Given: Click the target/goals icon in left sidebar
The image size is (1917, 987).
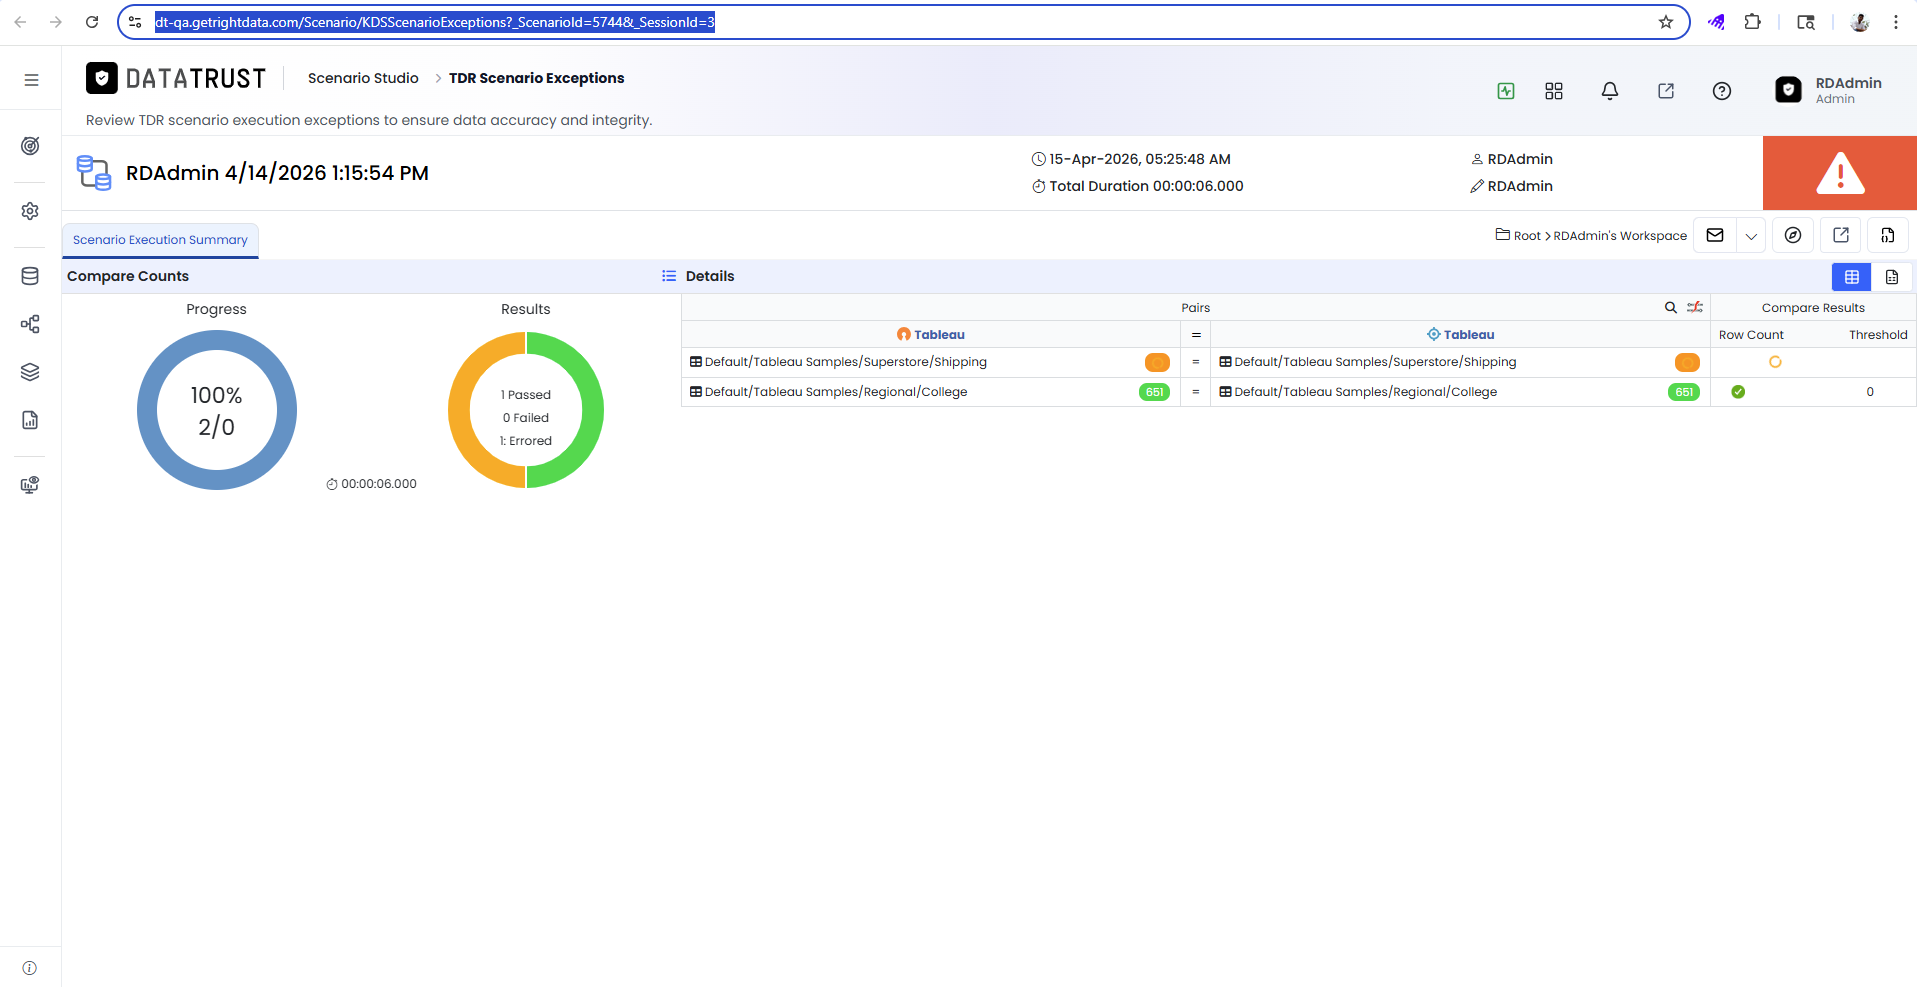Looking at the screenshot, I should point(31,146).
